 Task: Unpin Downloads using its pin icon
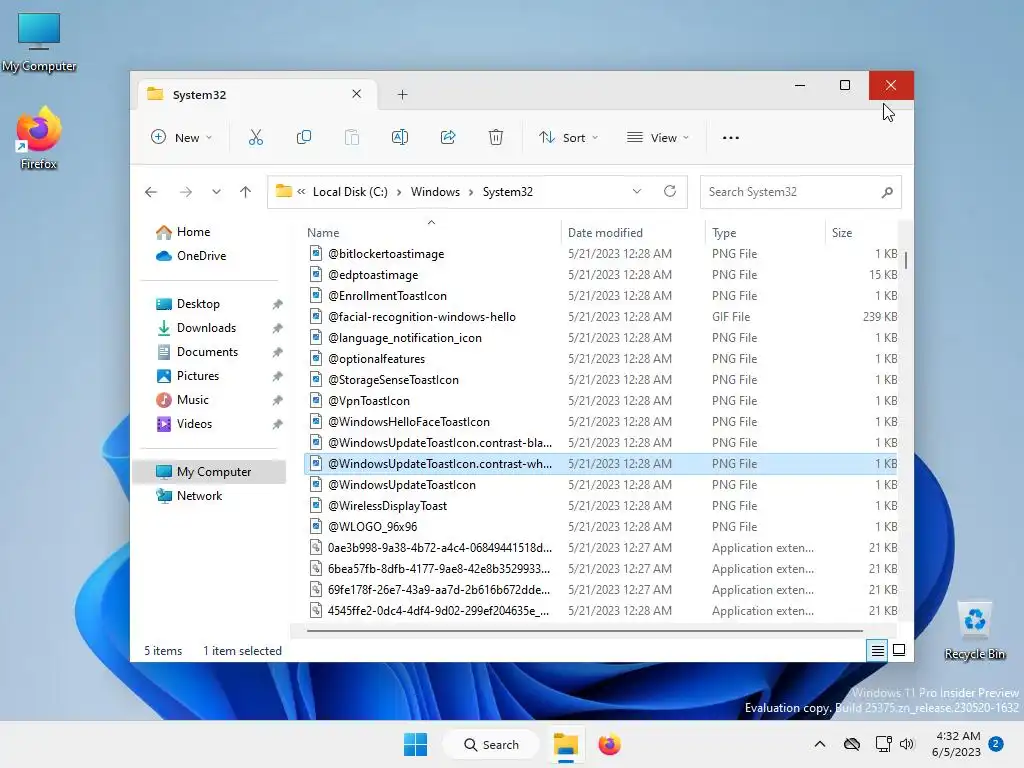point(278,328)
